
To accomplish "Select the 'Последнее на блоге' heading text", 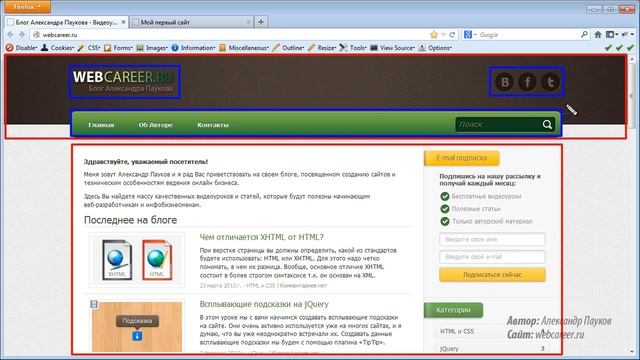I will 131,220.
